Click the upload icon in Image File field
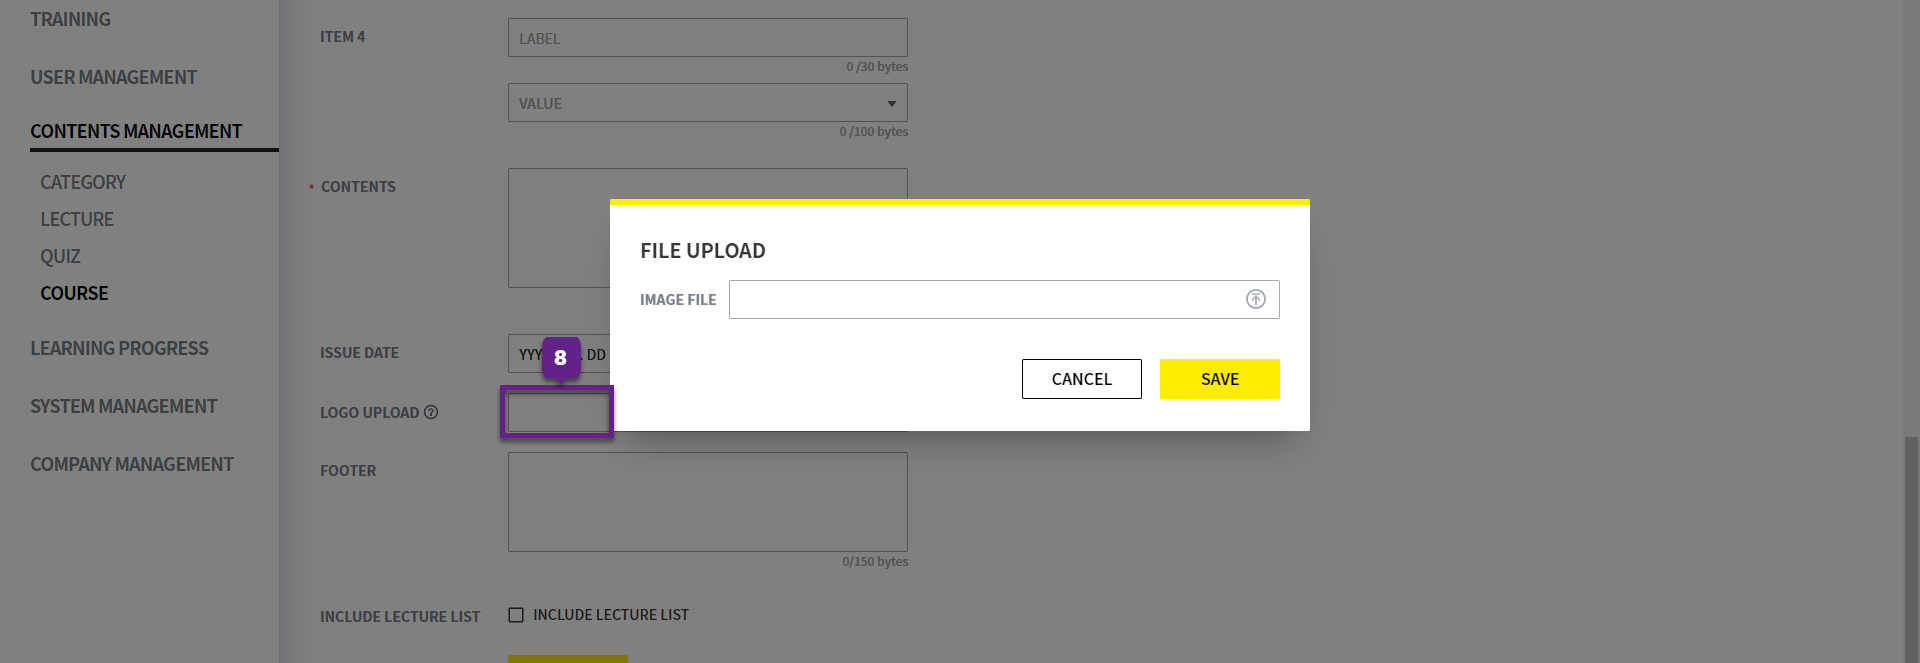The height and width of the screenshot is (663, 1920). coord(1255,299)
